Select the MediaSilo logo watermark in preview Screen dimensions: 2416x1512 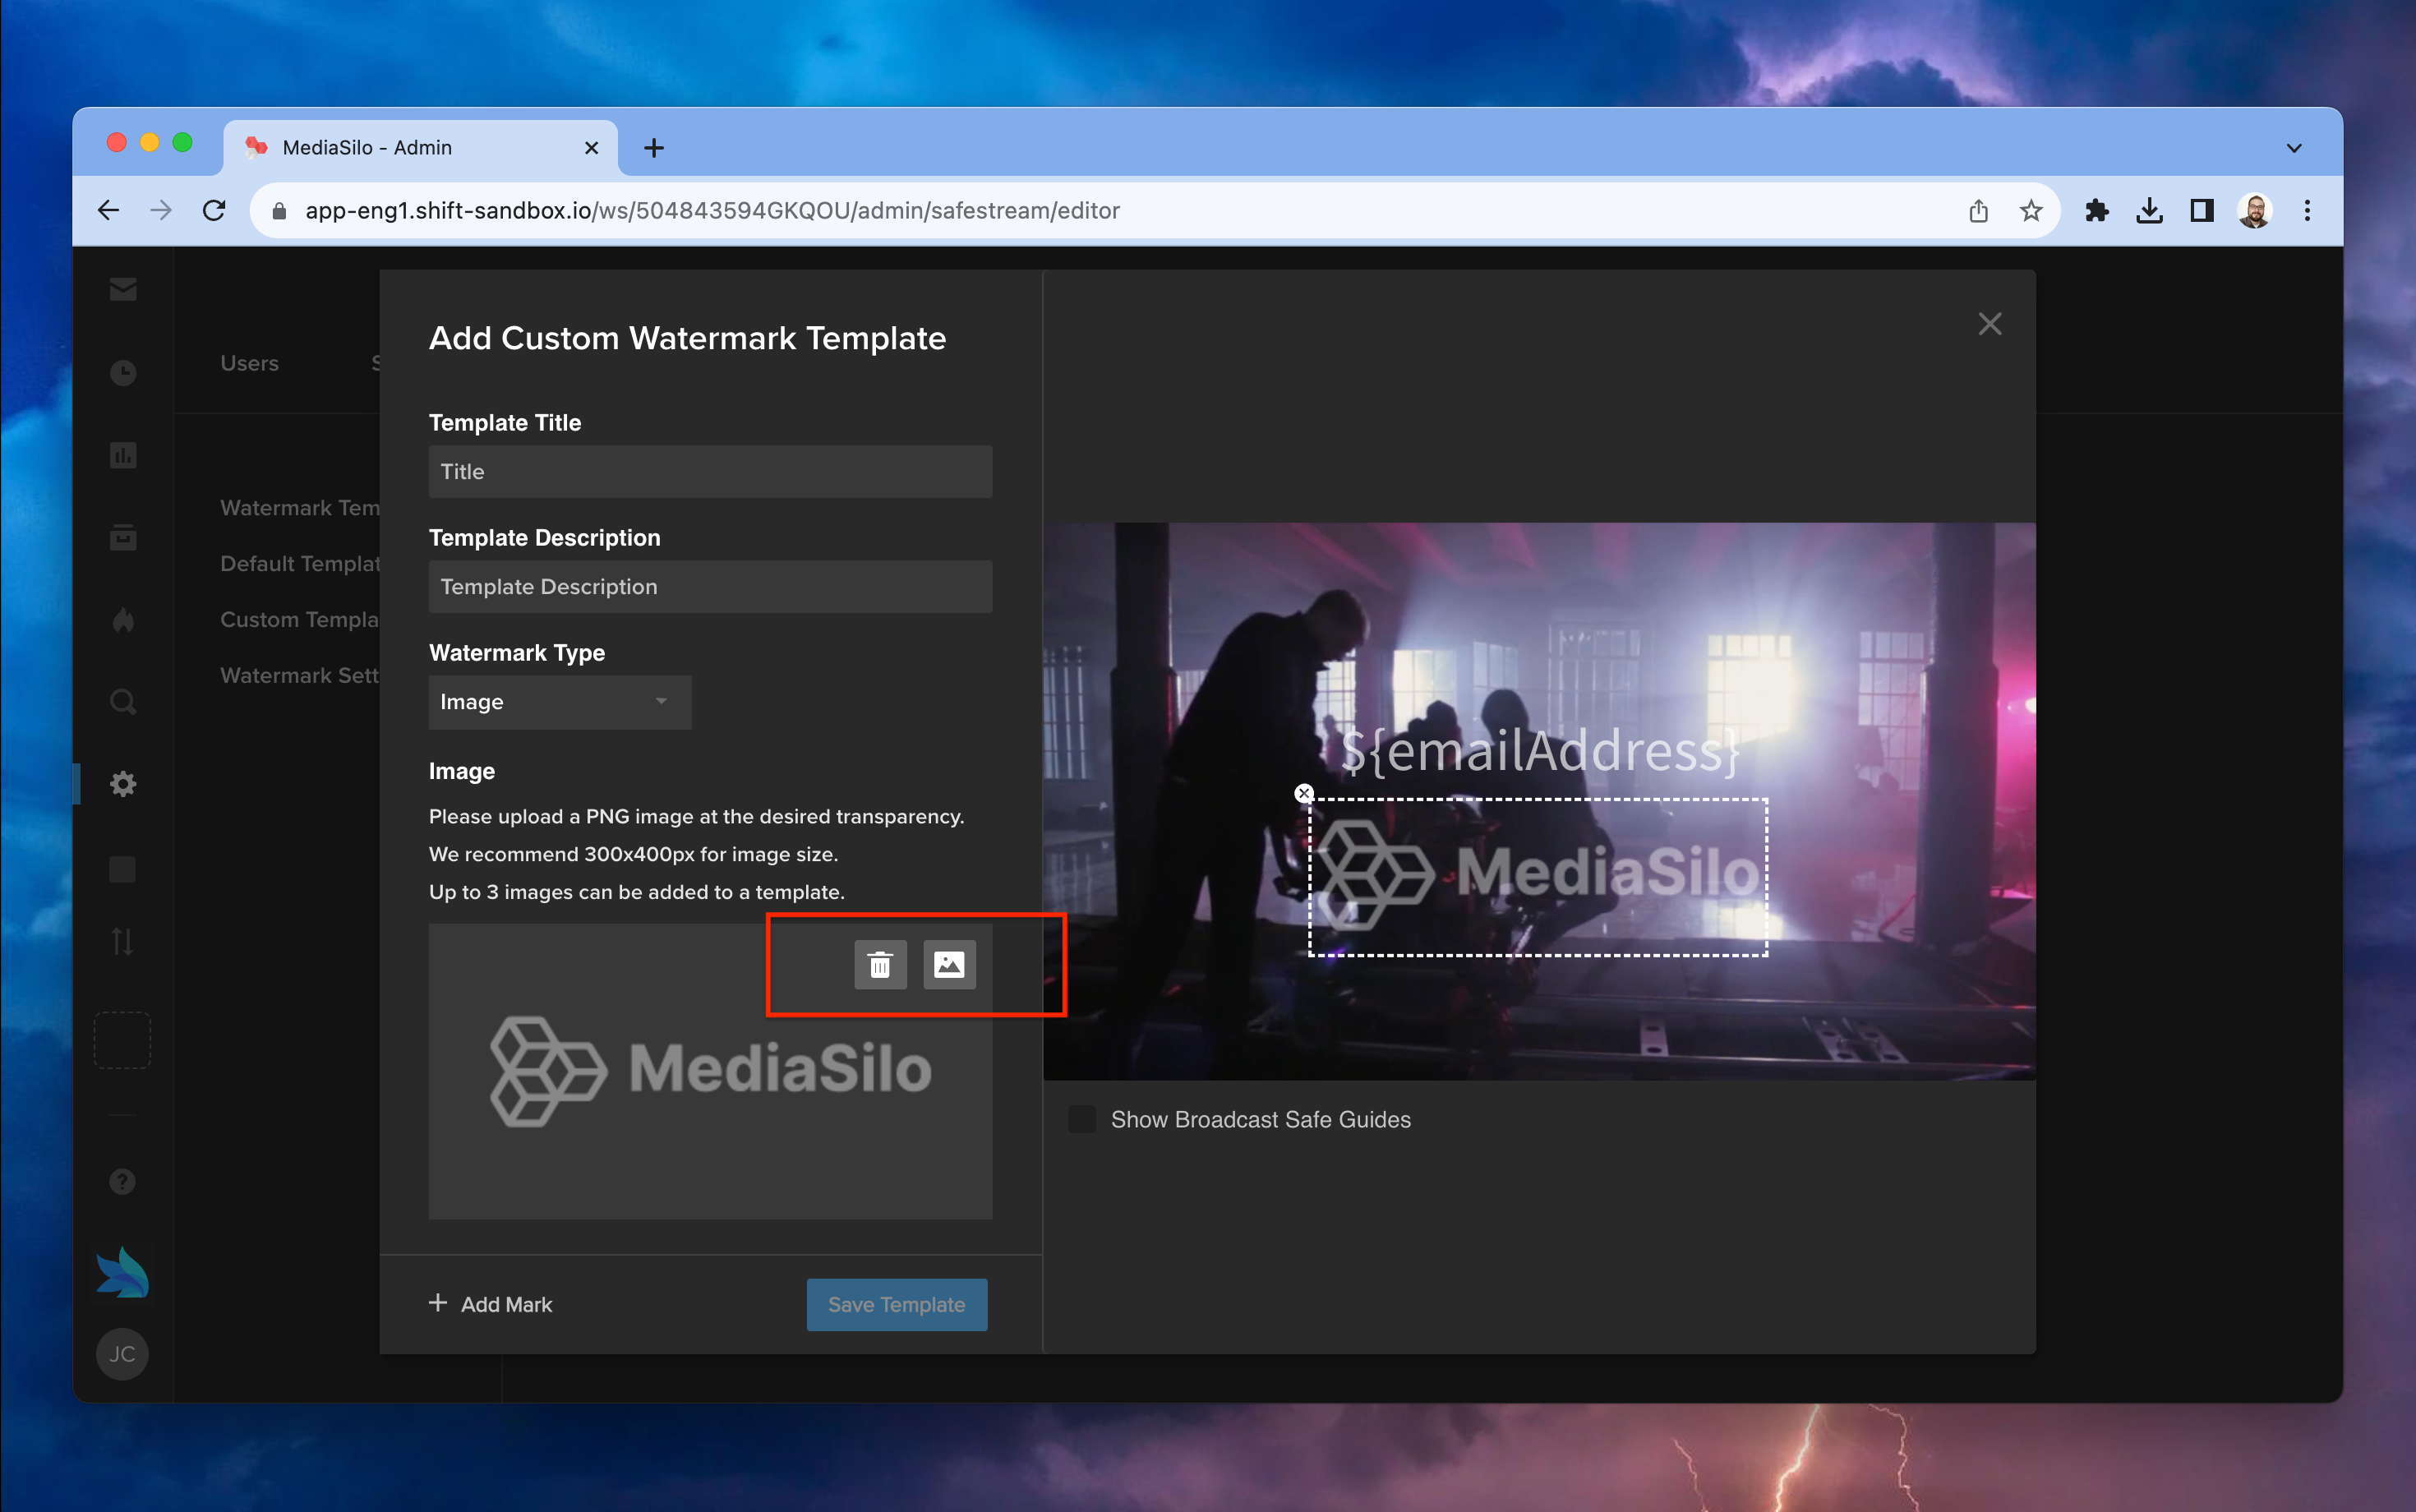pos(1538,877)
